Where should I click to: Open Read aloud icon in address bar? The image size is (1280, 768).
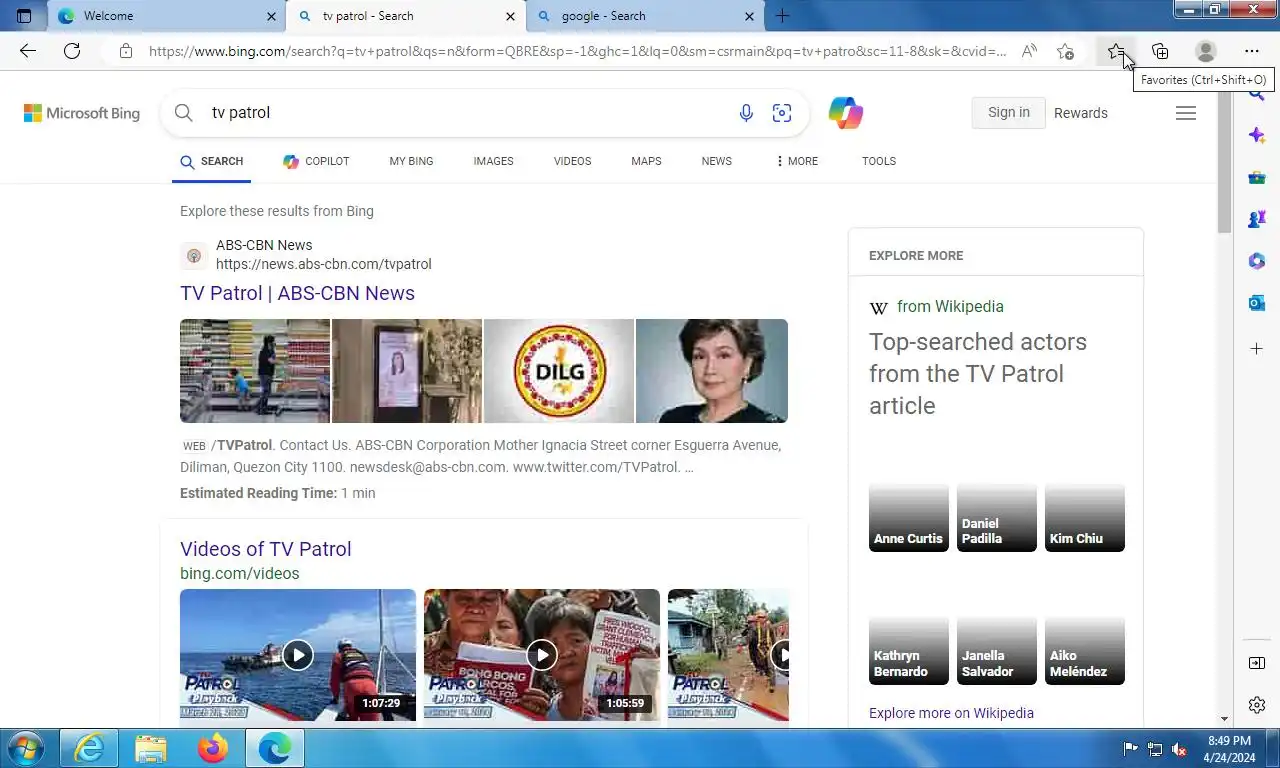coord(1029,51)
